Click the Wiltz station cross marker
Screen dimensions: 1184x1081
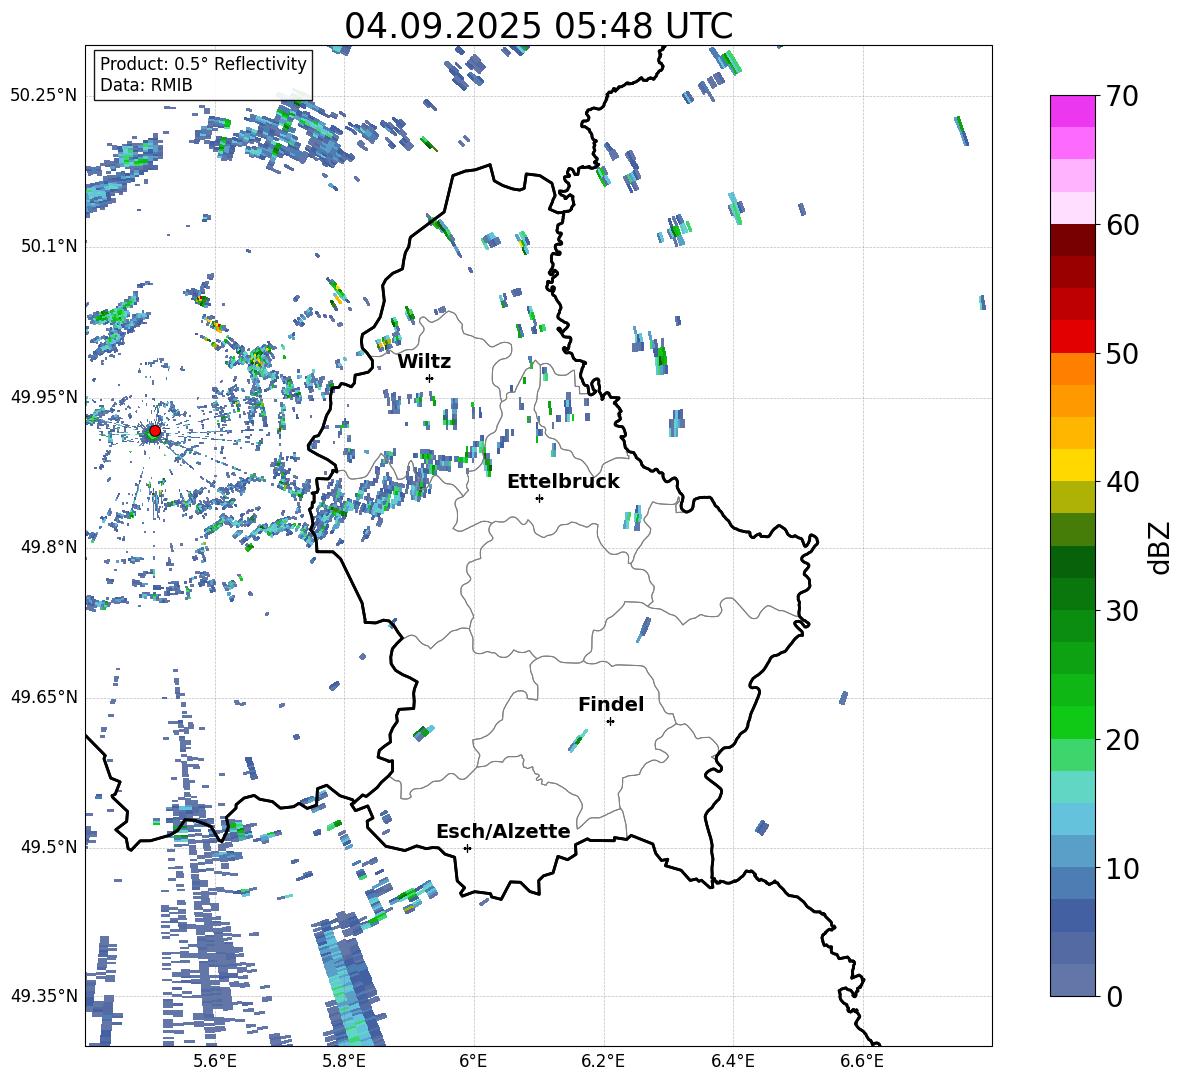430,378
